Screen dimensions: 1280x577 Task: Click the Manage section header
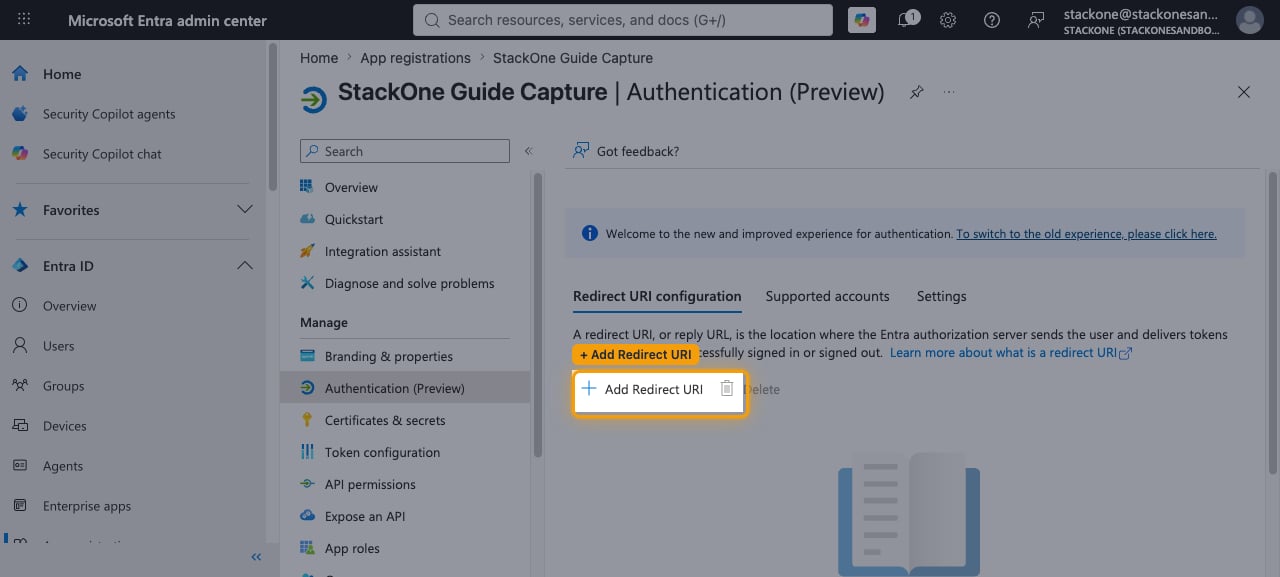(324, 323)
